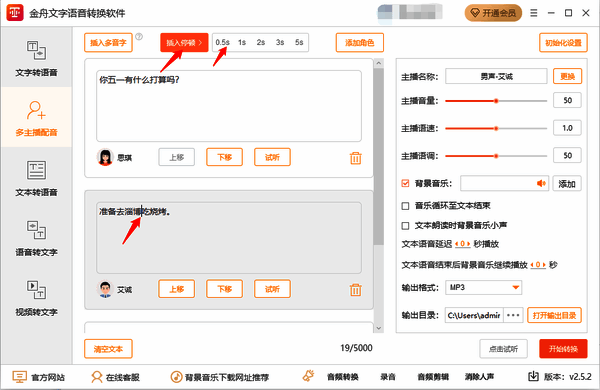Adjust the 主播语调 slider
Image resolution: width=600 pixels, height=390 pixels.
coord(496,156)
